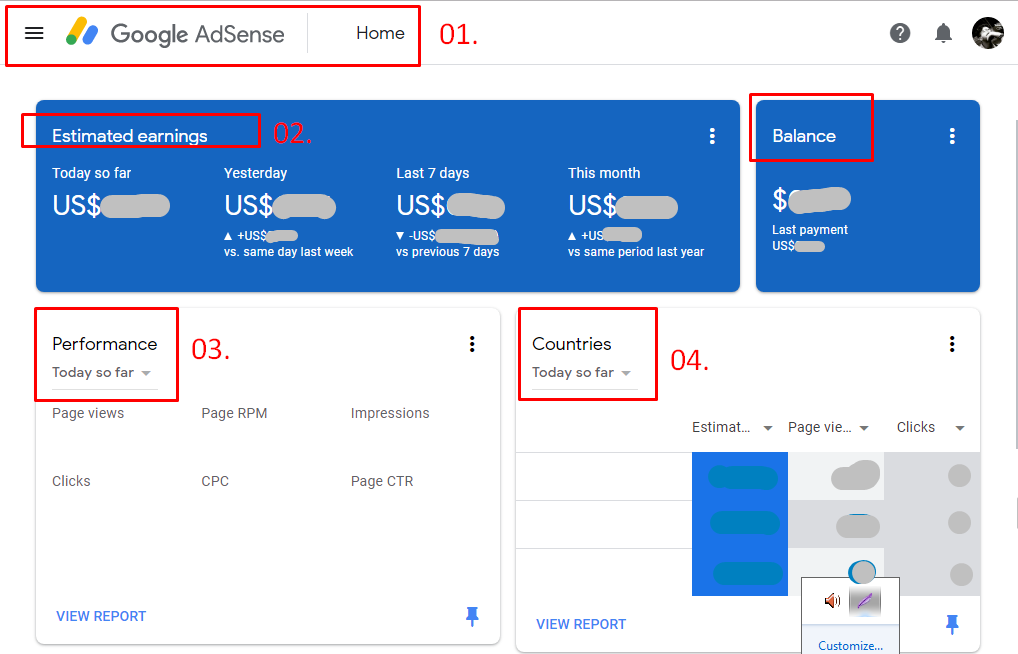
Task: Click the Performance card title
Action: coord(105,344)
